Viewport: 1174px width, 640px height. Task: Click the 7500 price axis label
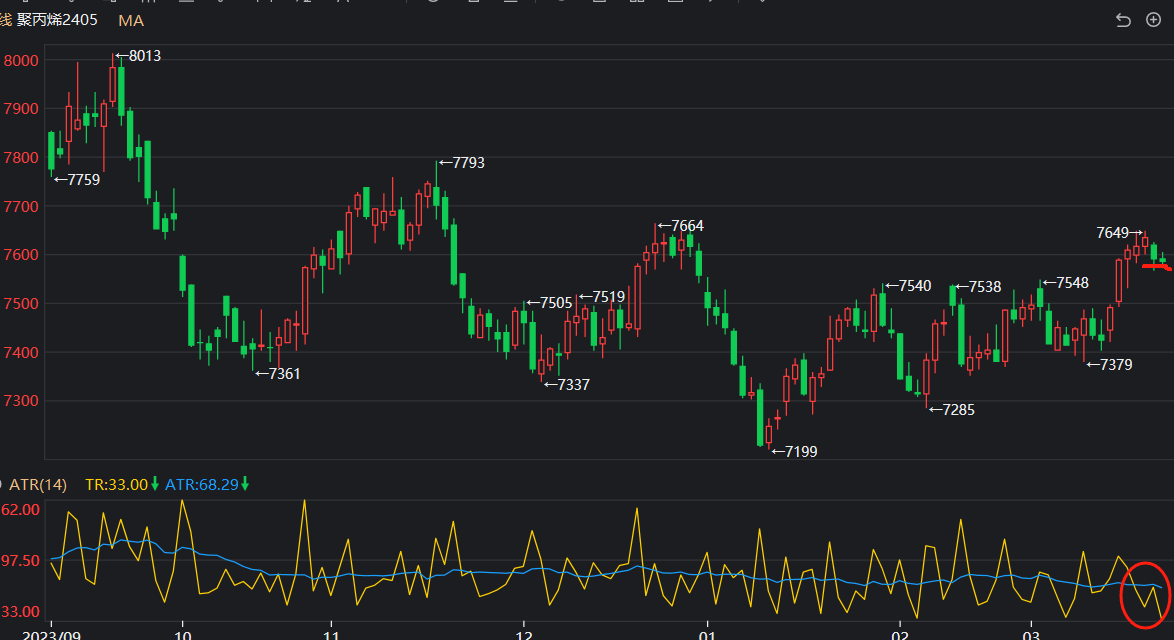(21, 304)
